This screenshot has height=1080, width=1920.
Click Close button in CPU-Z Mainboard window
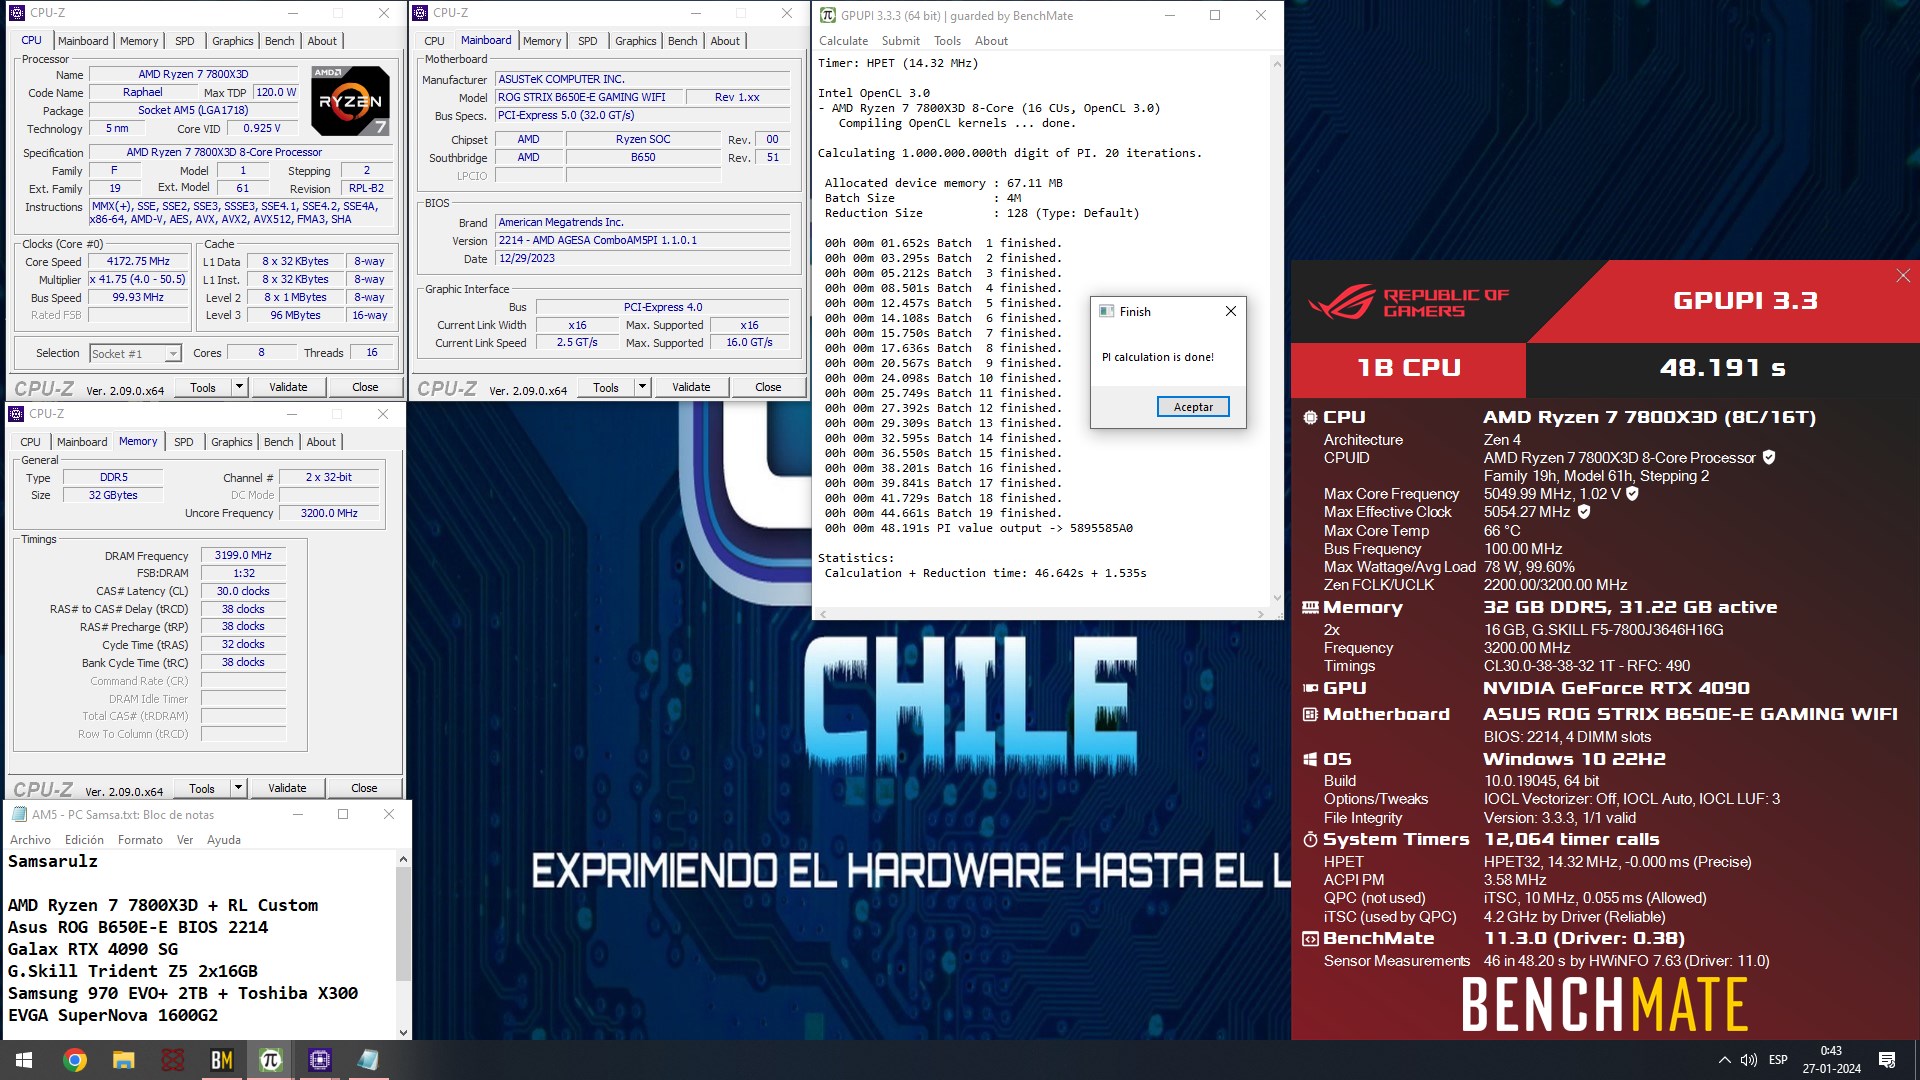(x=768, y=387)
